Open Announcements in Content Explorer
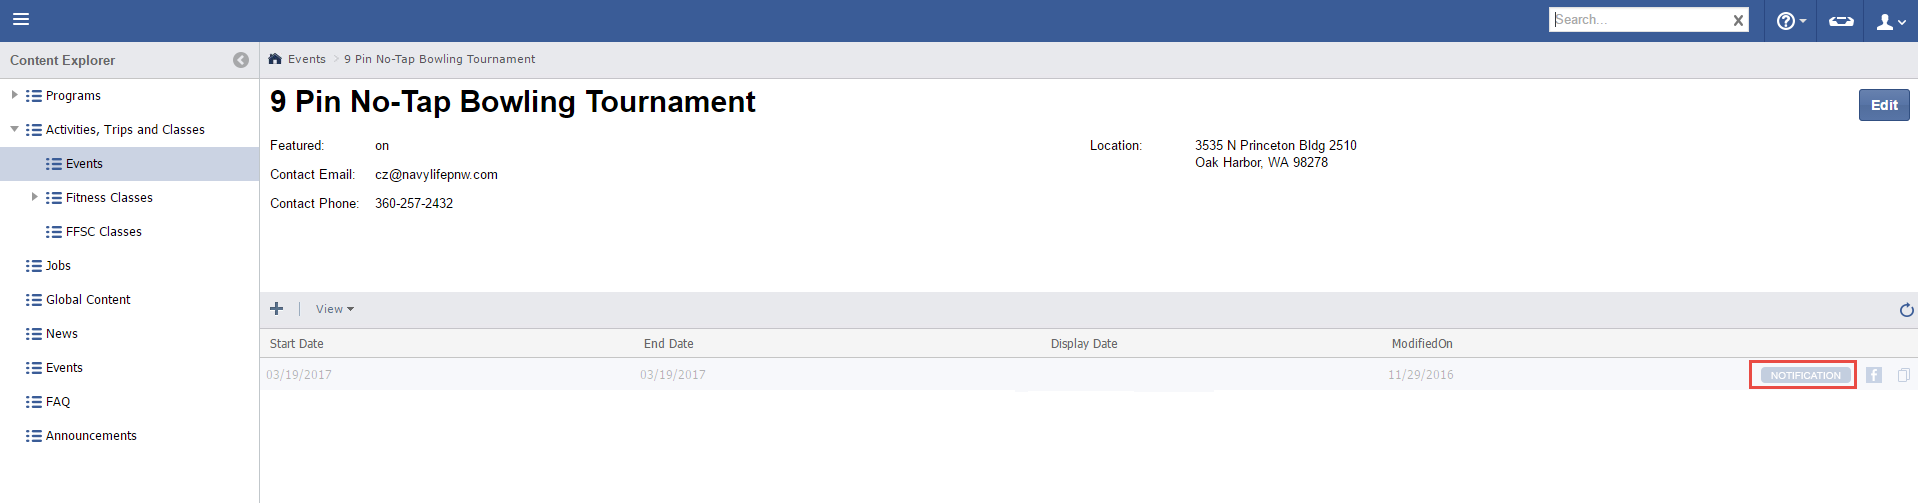Viewport: 1918px width, 503px height. point(91,435)
